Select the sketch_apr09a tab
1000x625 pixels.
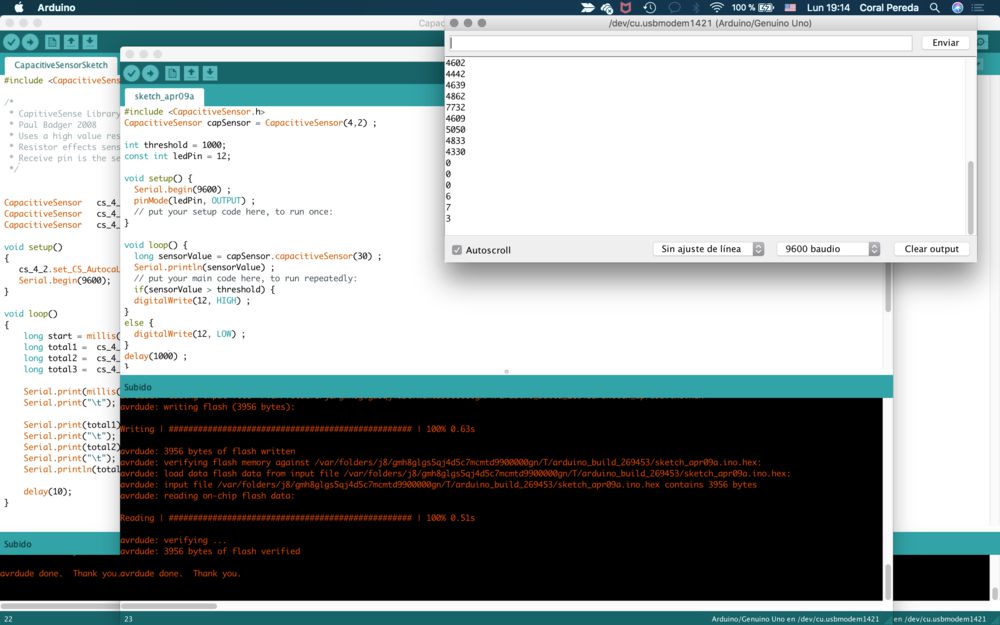coord(164,96)
